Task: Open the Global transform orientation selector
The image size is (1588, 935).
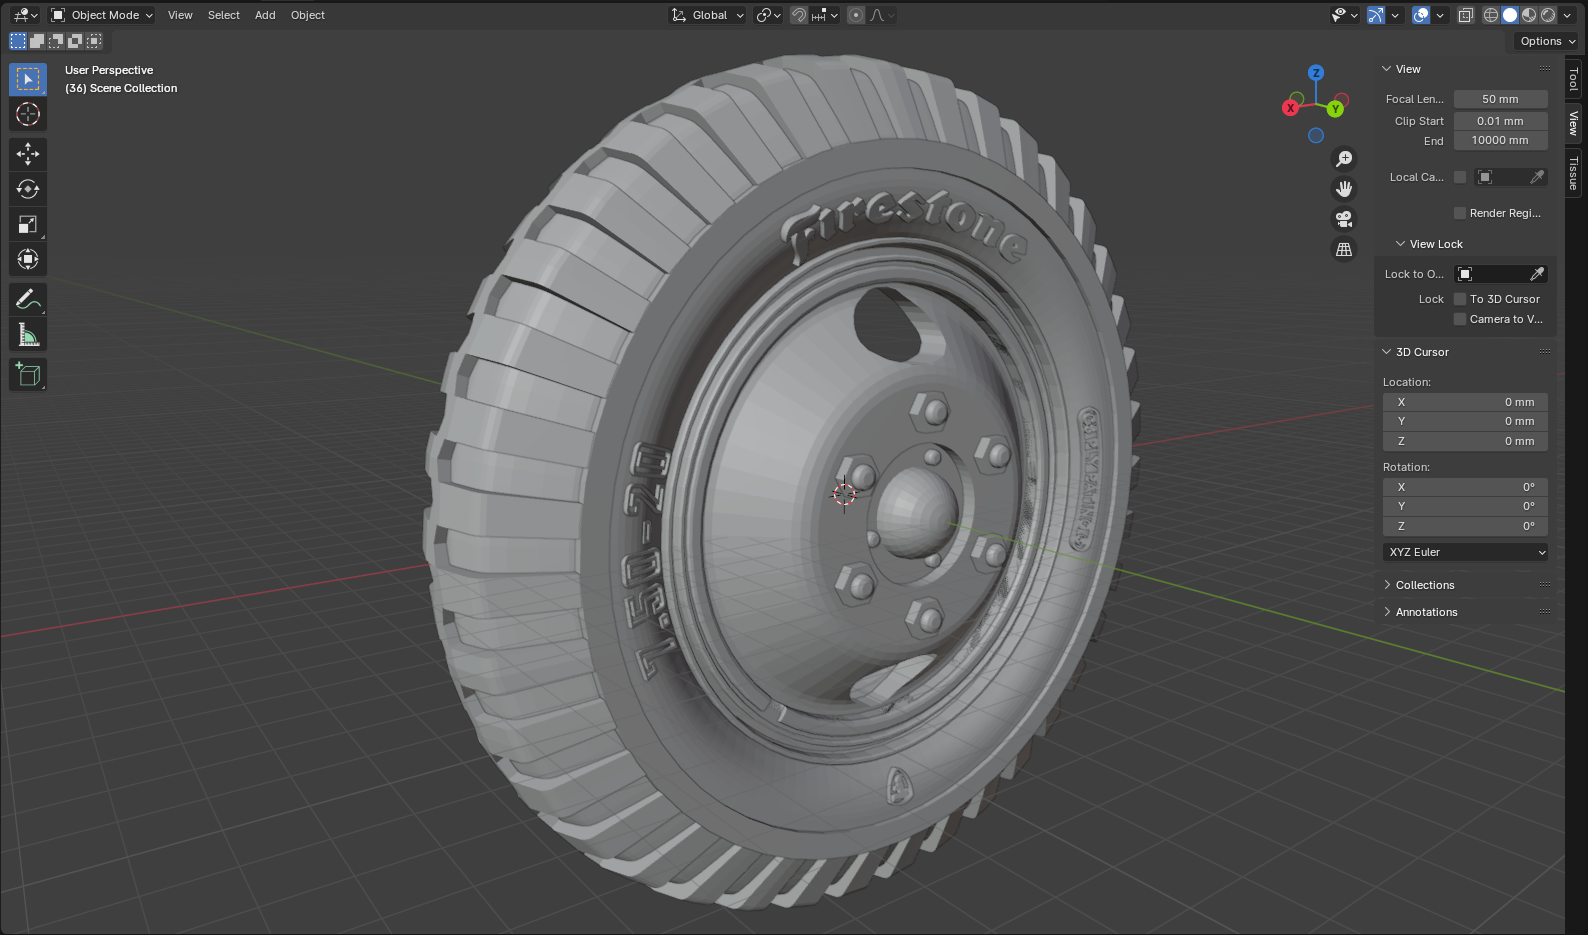Action: point(709,15)
